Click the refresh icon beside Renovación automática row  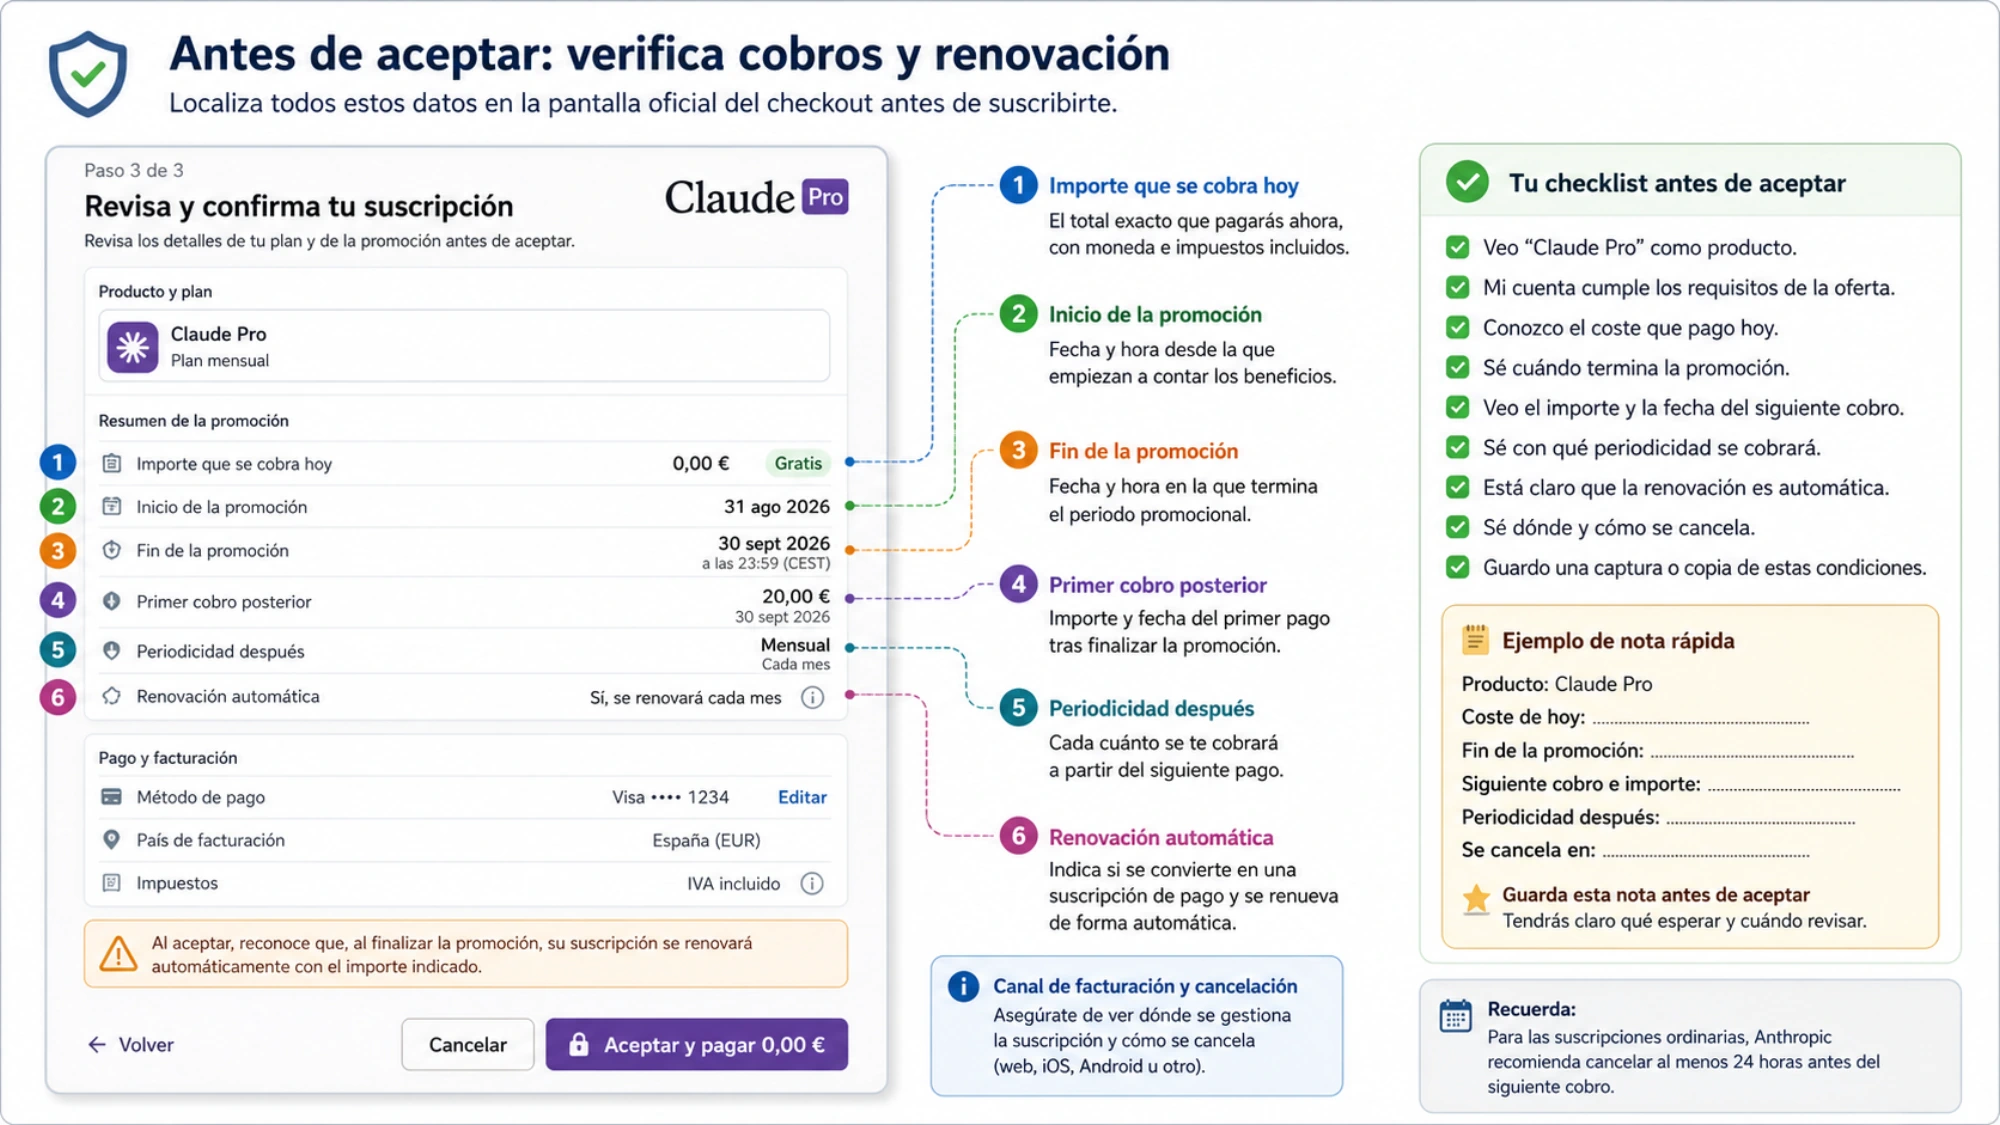tap(112, 696)
